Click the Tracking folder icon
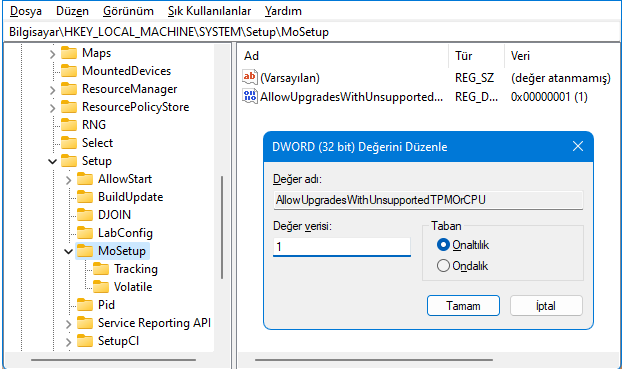The height and width of the screenshot is (369, 622). [101, 269]
